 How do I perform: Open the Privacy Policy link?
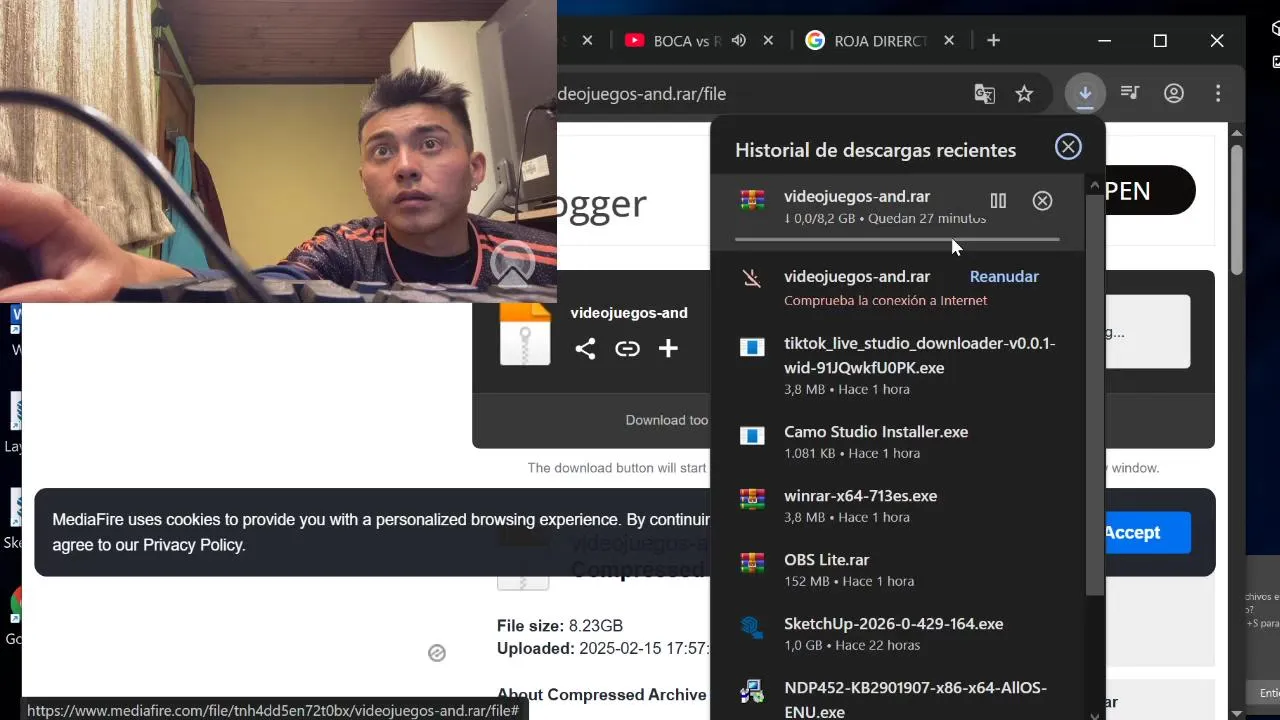(193, 545)
